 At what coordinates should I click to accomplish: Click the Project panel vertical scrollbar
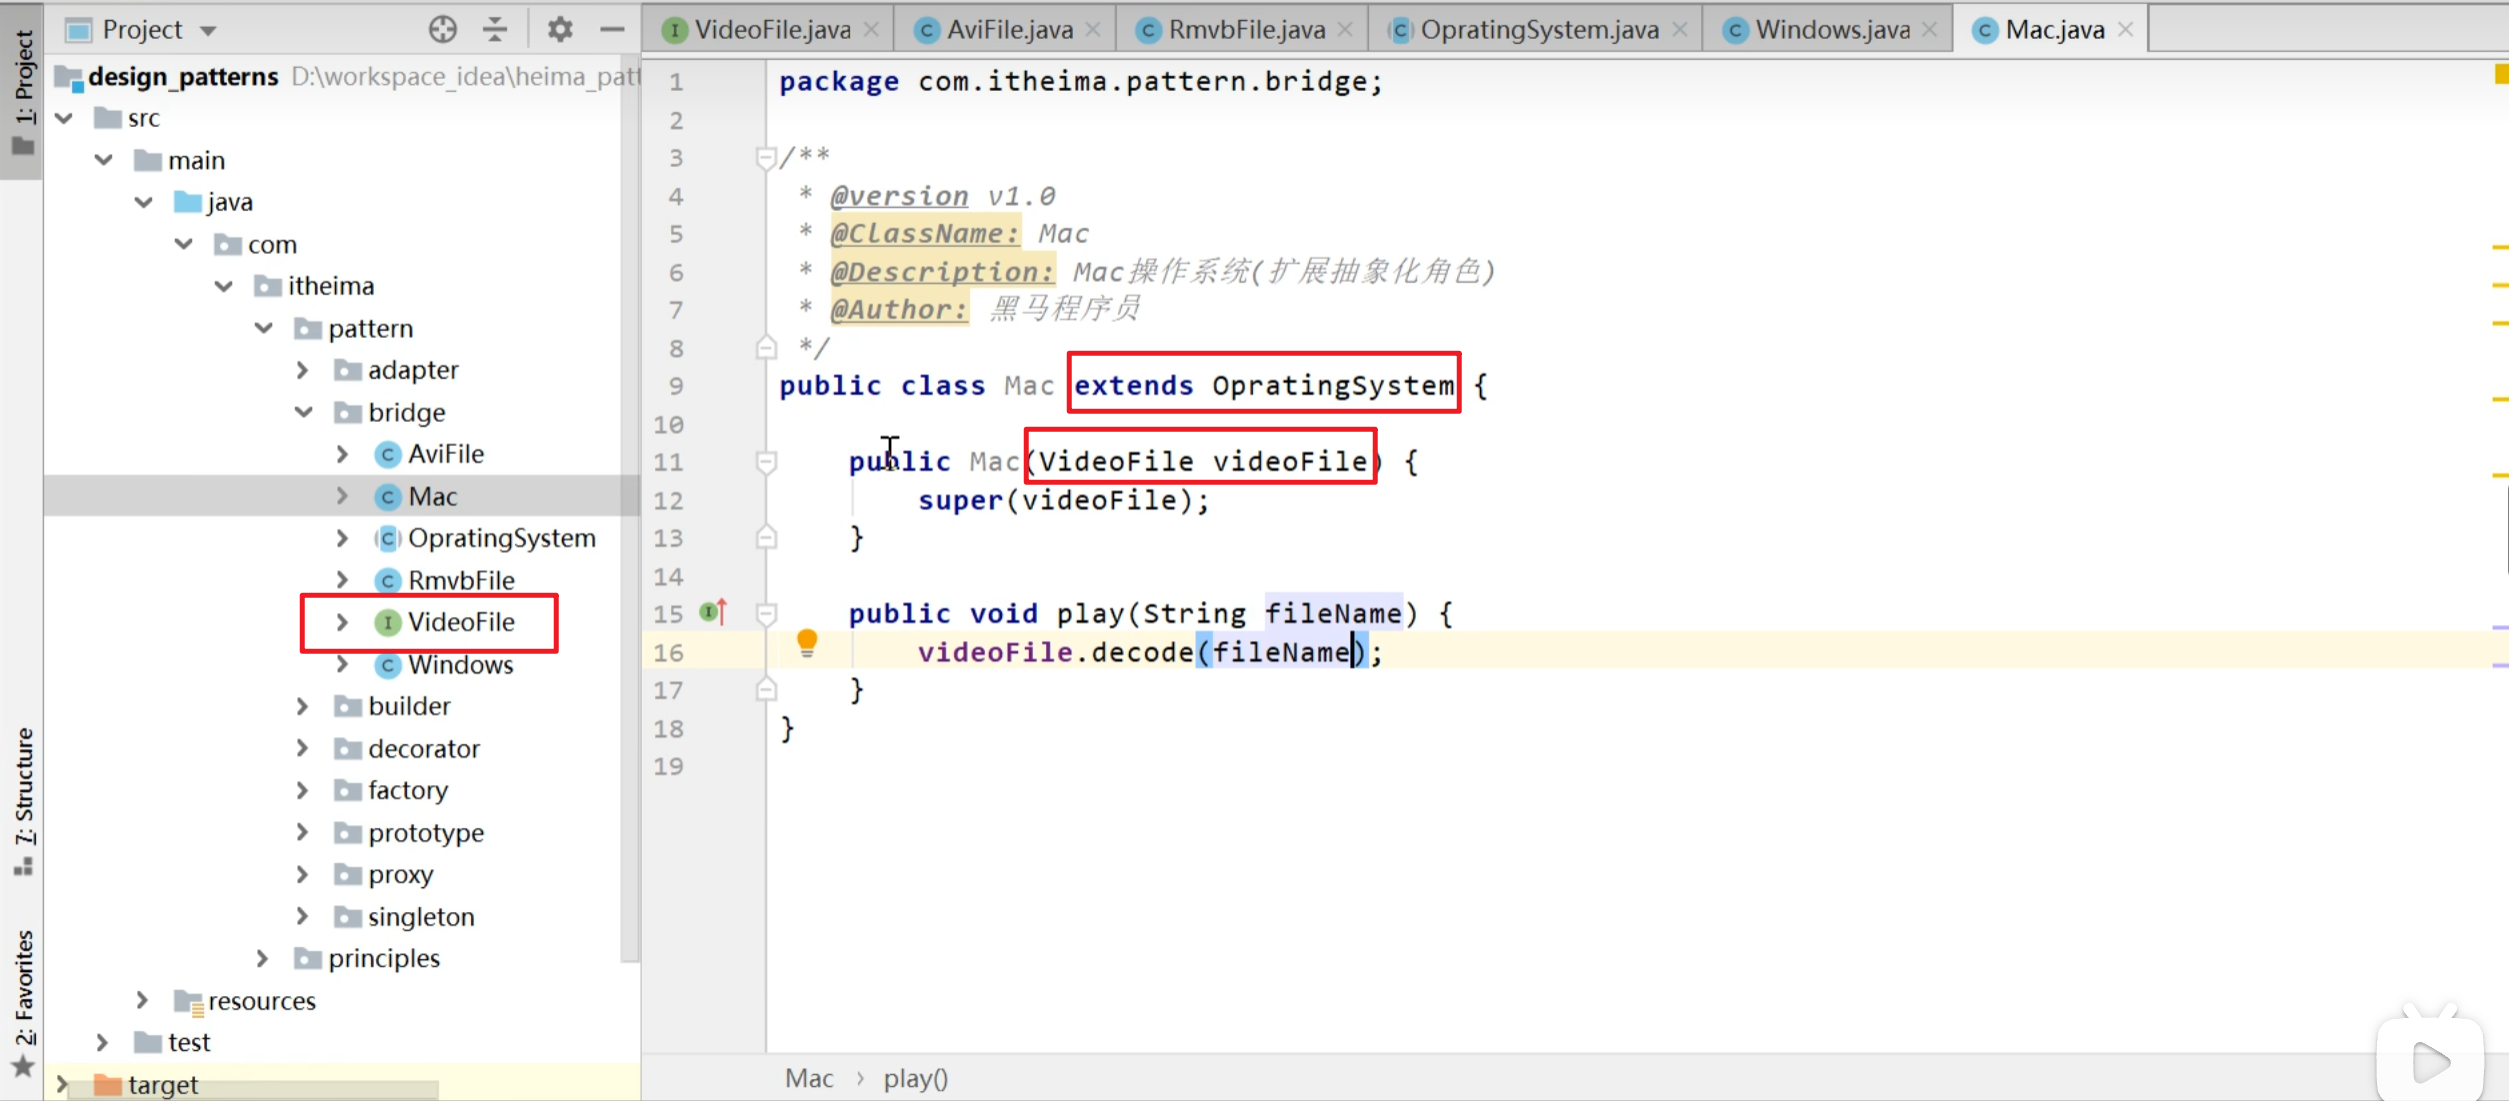click(630, 510)
